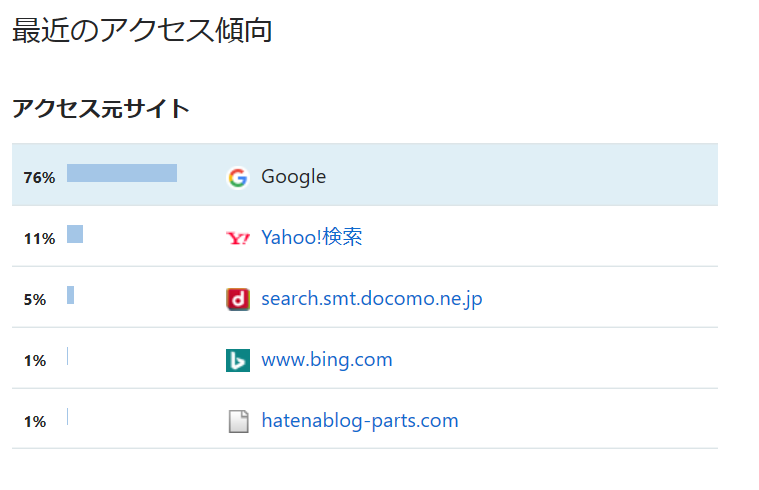Click the 1% label in the hatenablog-parts row

point(35,422)
